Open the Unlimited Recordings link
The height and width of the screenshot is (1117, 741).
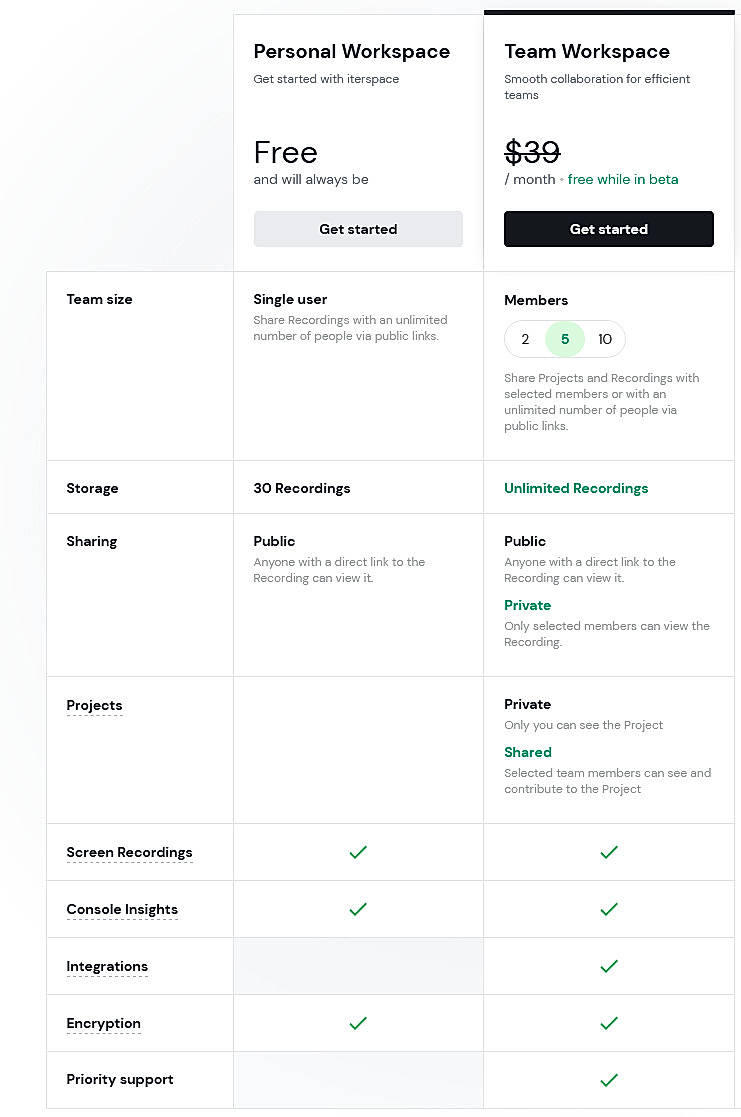(576, 488)
